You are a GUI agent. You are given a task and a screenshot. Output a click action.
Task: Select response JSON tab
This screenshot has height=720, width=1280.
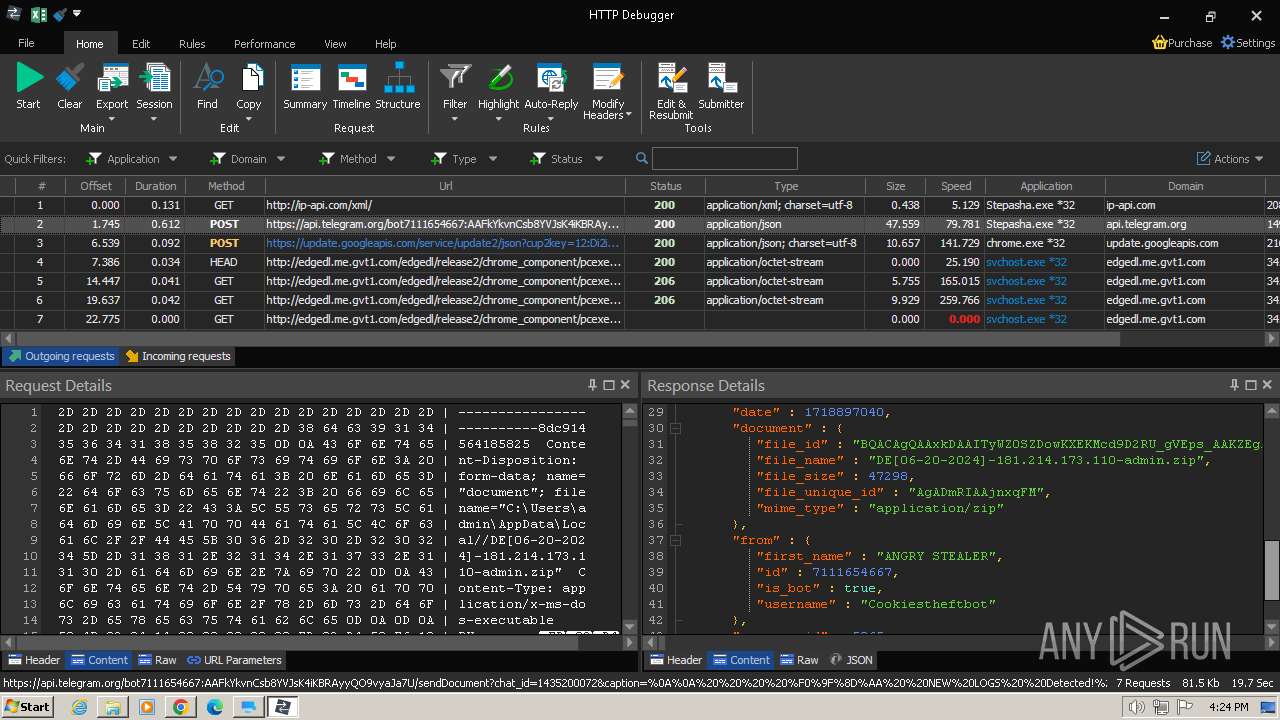[x=851, y=660]
